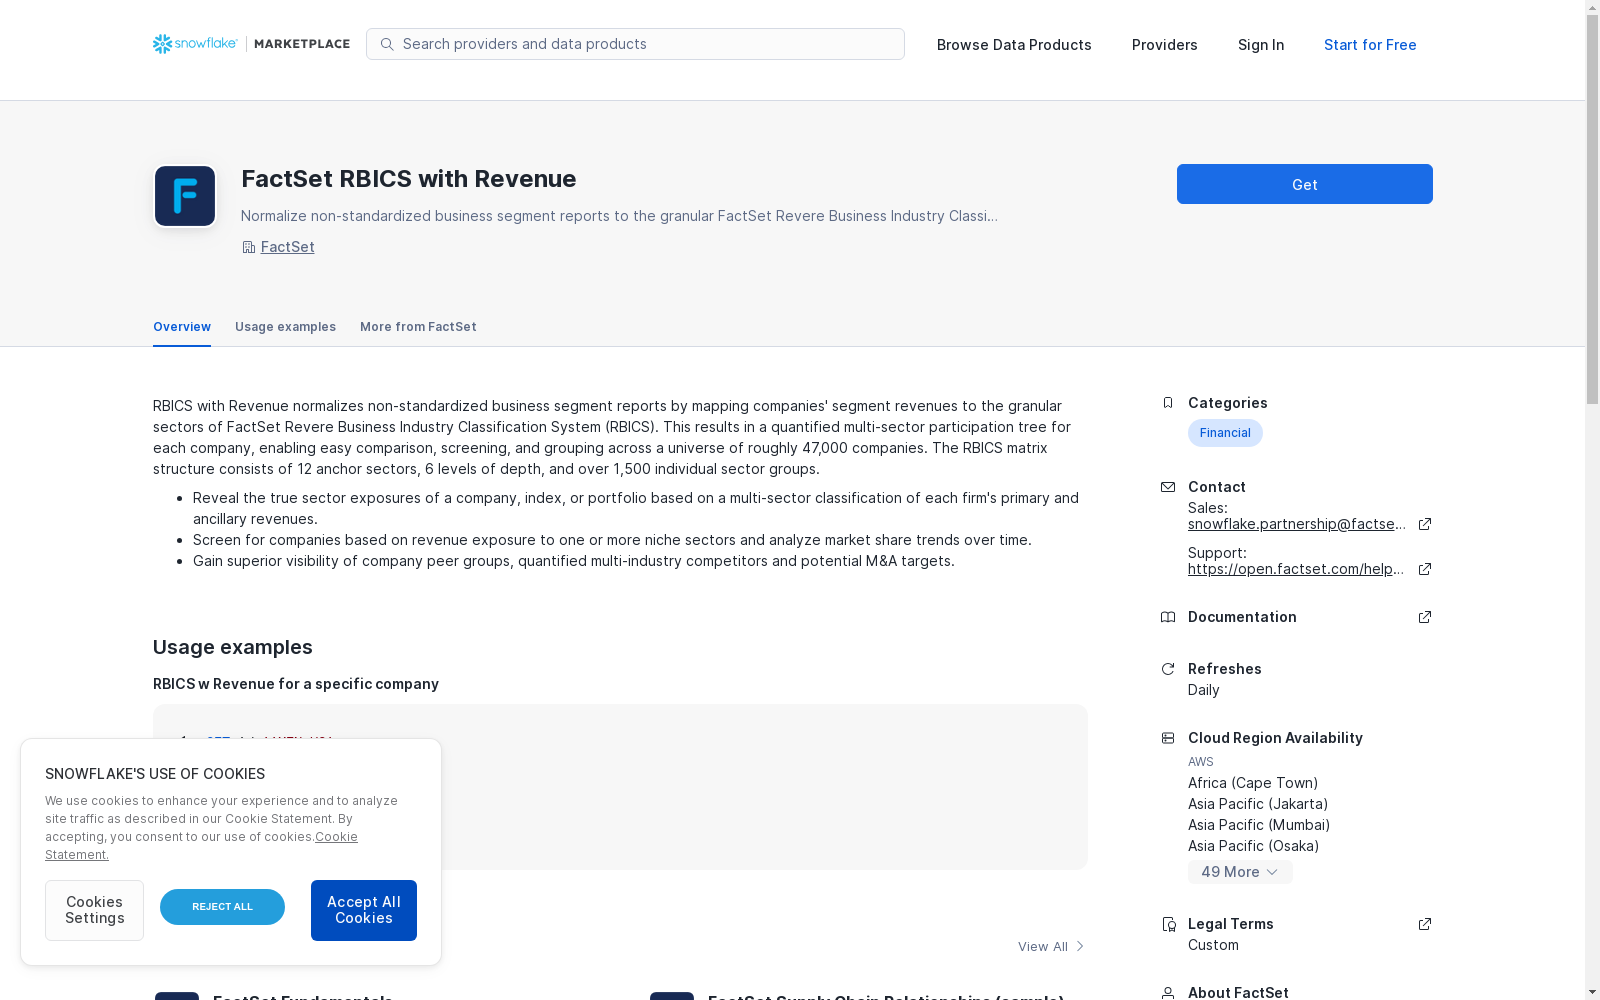Click the MARKETPLACE label
The width and height of the screenshot is (1600, 1000).
coord(302,44)
